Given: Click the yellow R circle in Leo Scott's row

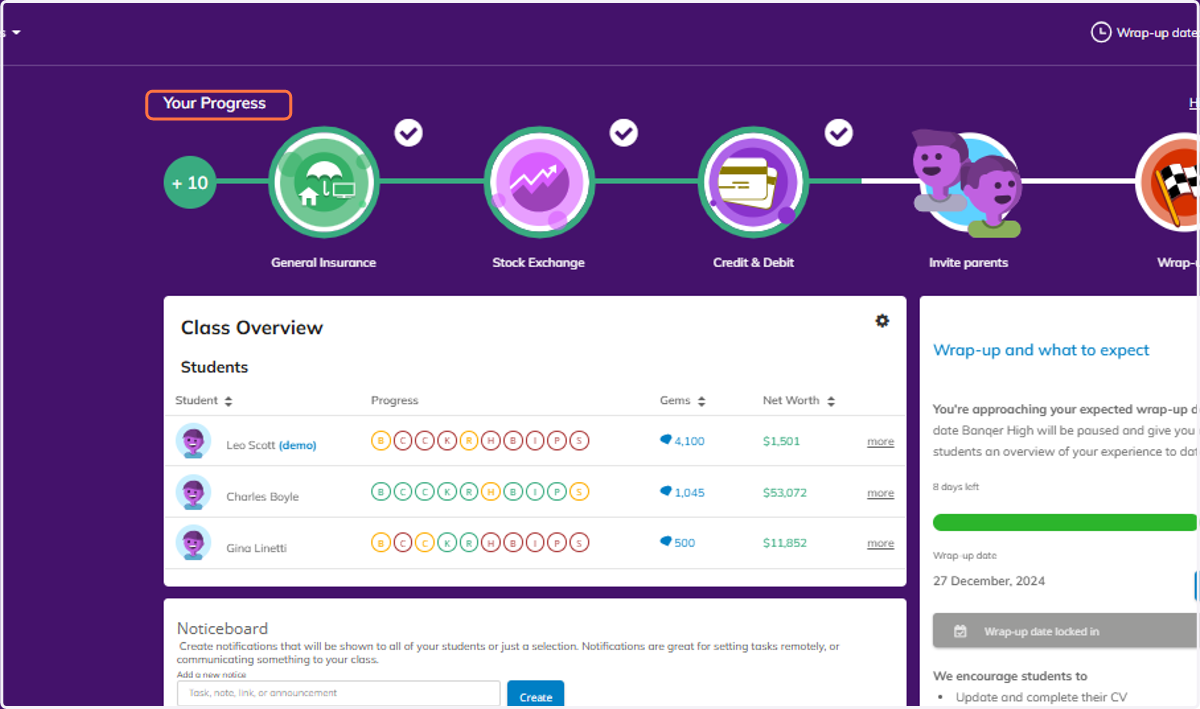Looking at the screenshot, I should click(469, 441).
